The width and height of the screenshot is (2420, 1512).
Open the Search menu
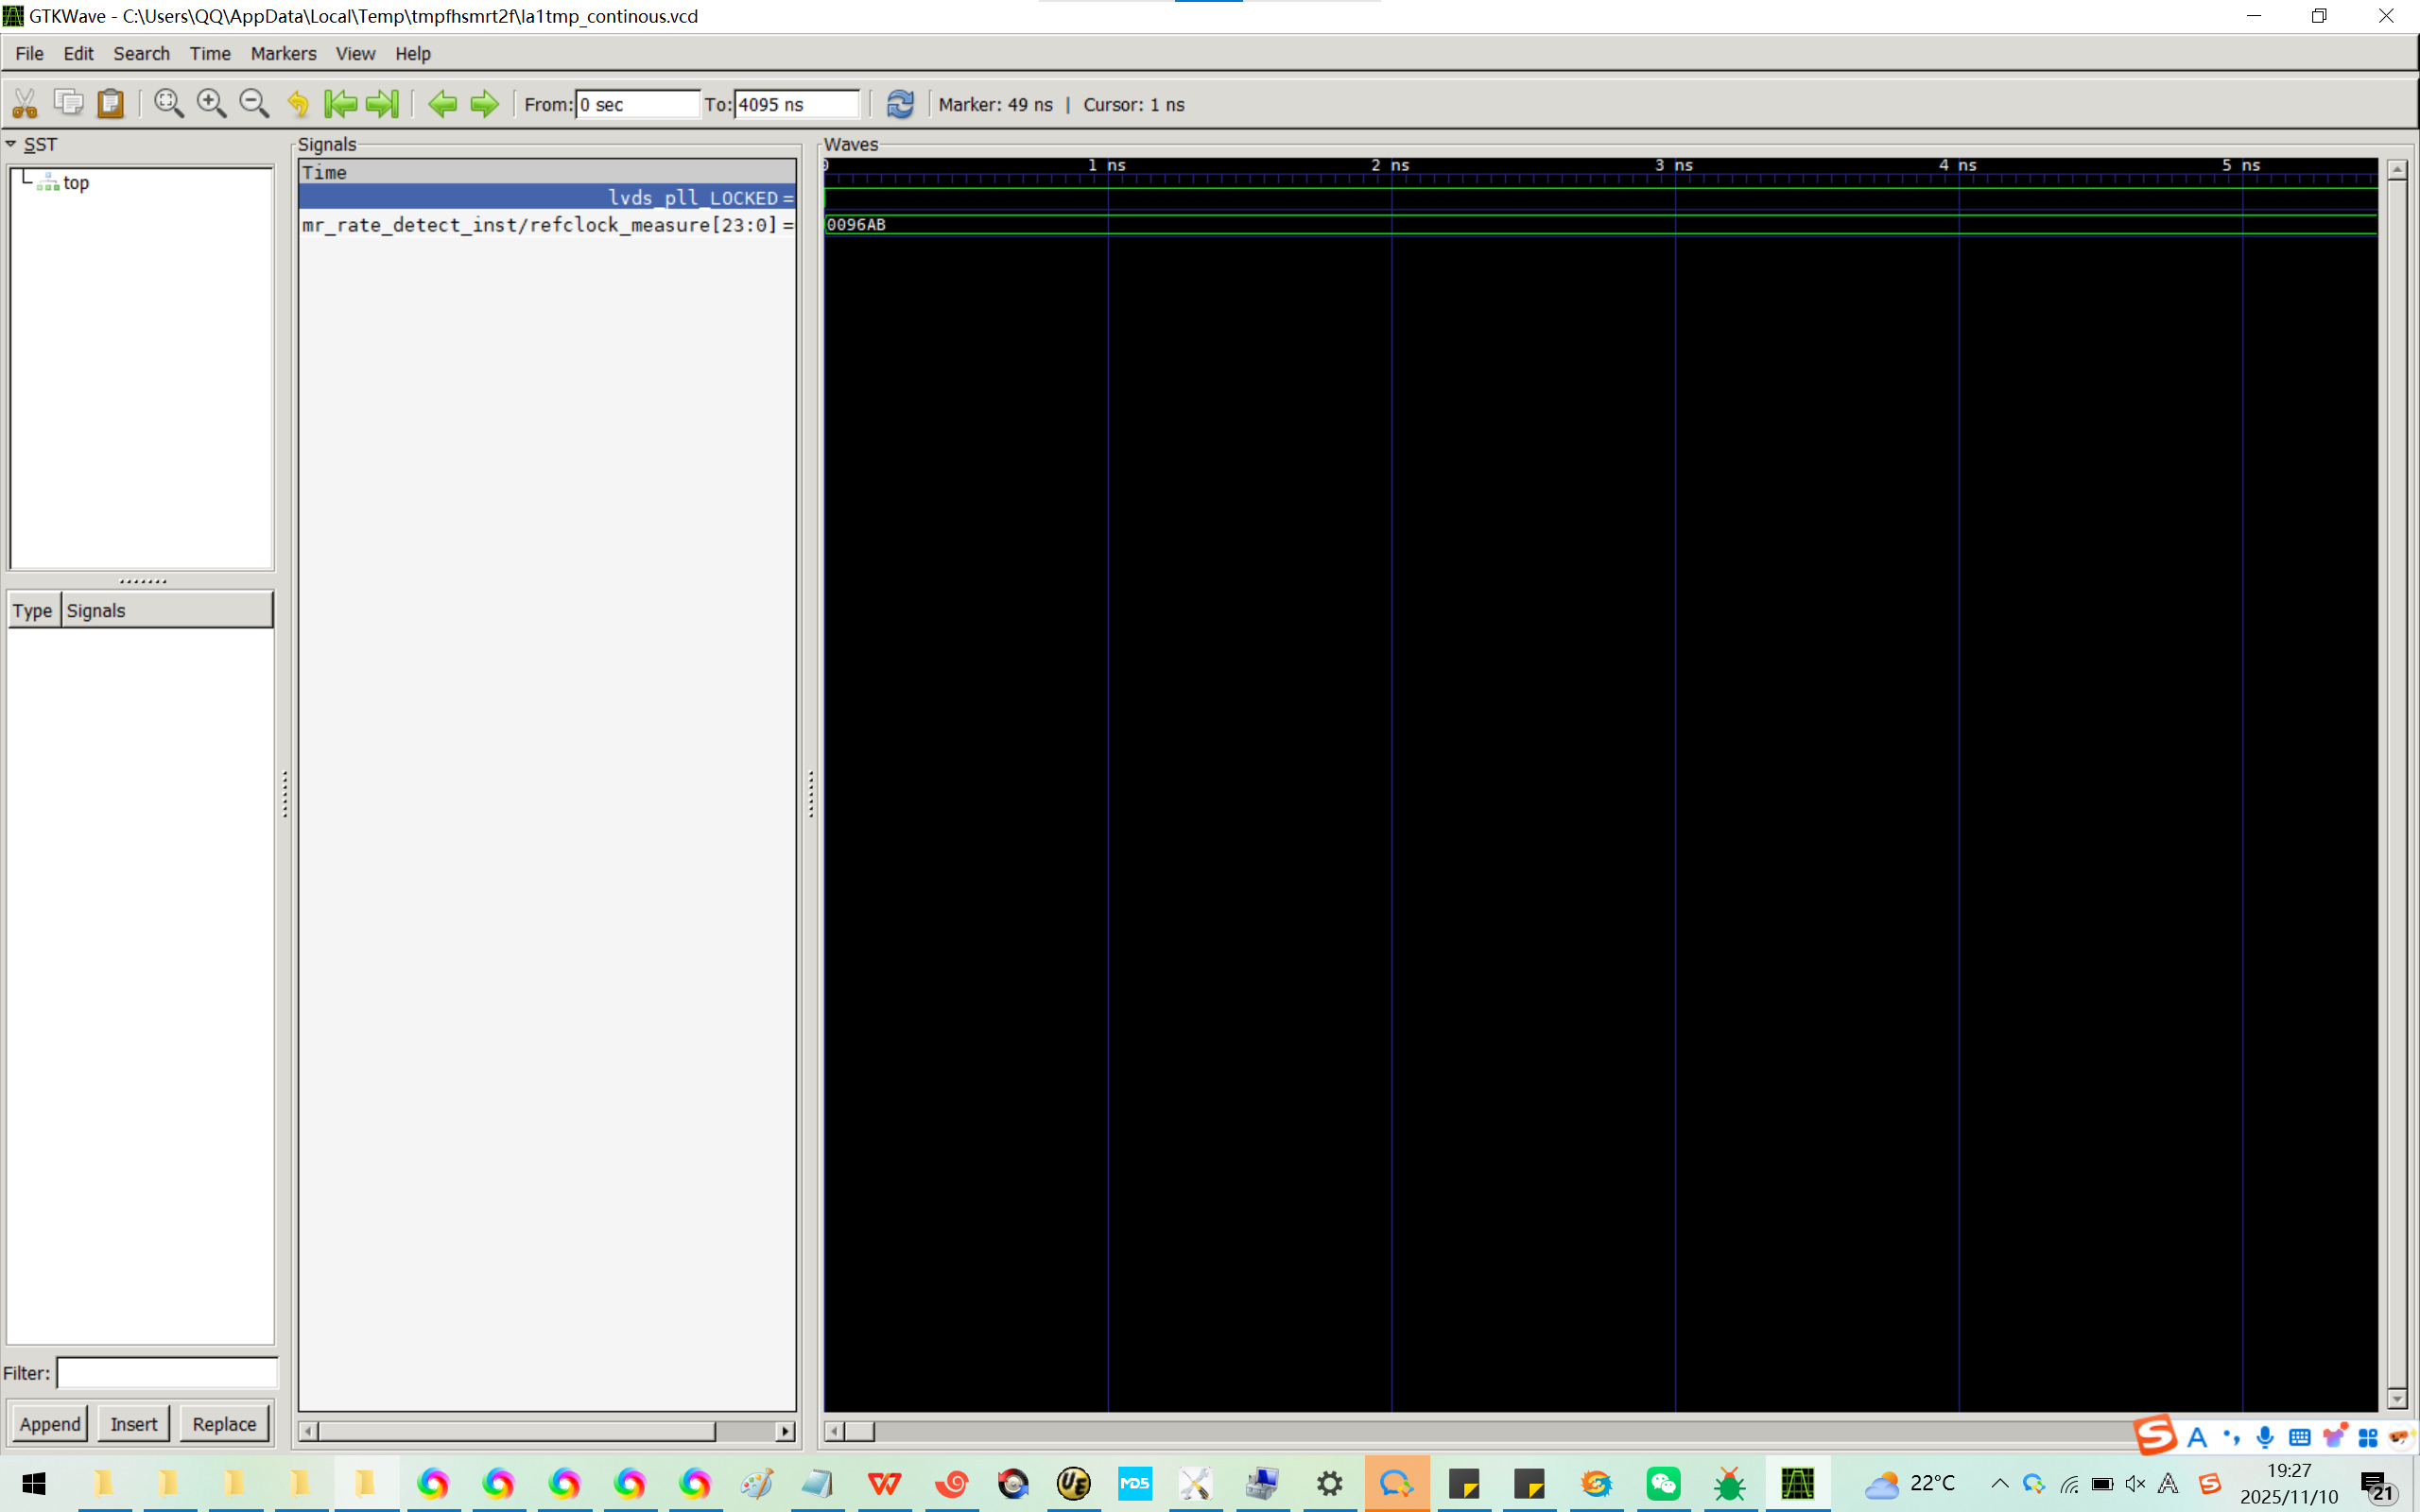(x=141, y=54)
